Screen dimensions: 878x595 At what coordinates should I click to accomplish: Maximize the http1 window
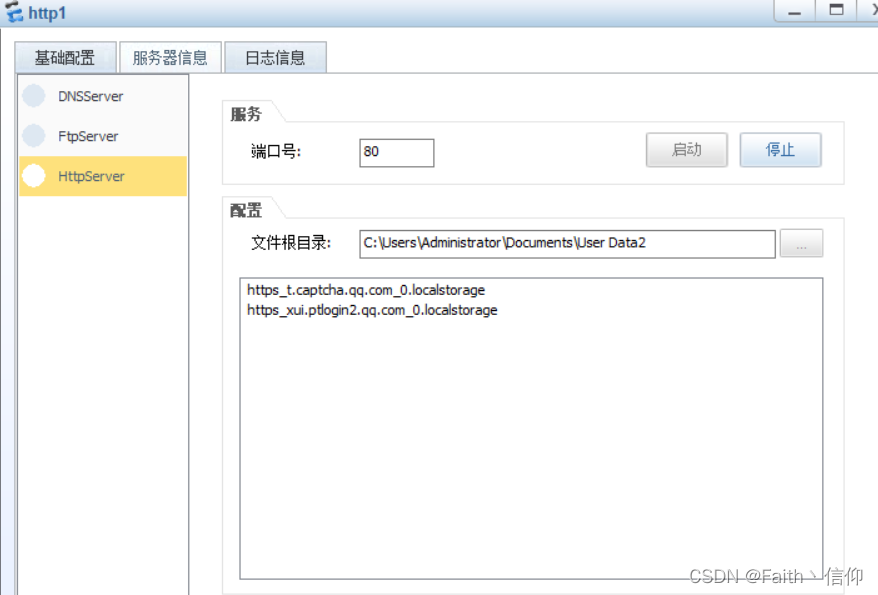click(837, 10)
